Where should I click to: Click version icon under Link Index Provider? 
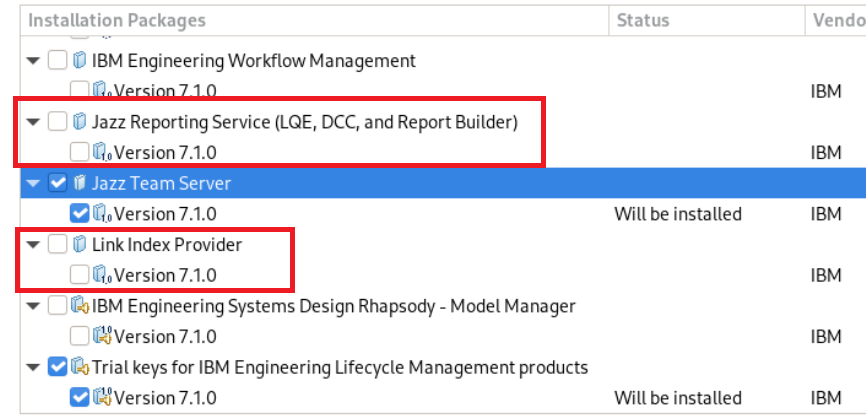pos(102,275)
